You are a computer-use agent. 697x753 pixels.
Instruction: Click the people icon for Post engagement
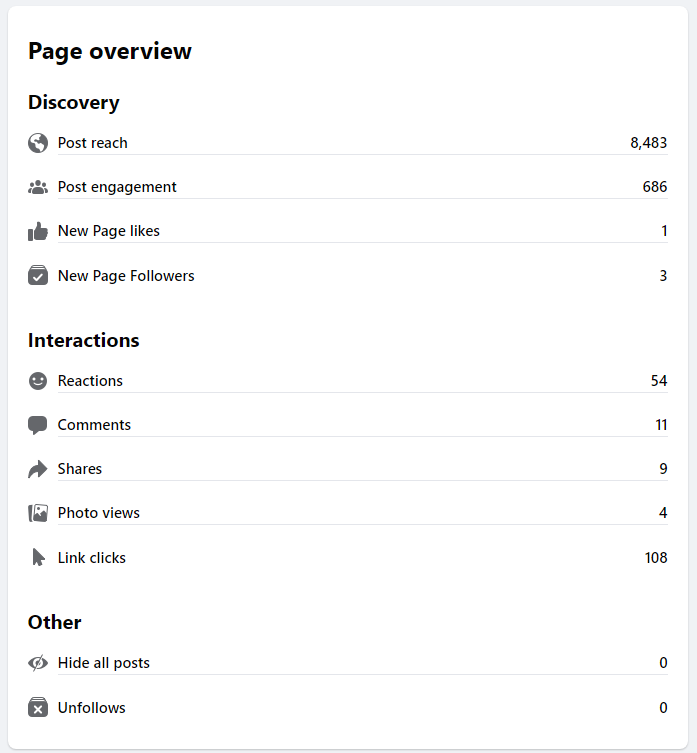(x=38, y=187)
